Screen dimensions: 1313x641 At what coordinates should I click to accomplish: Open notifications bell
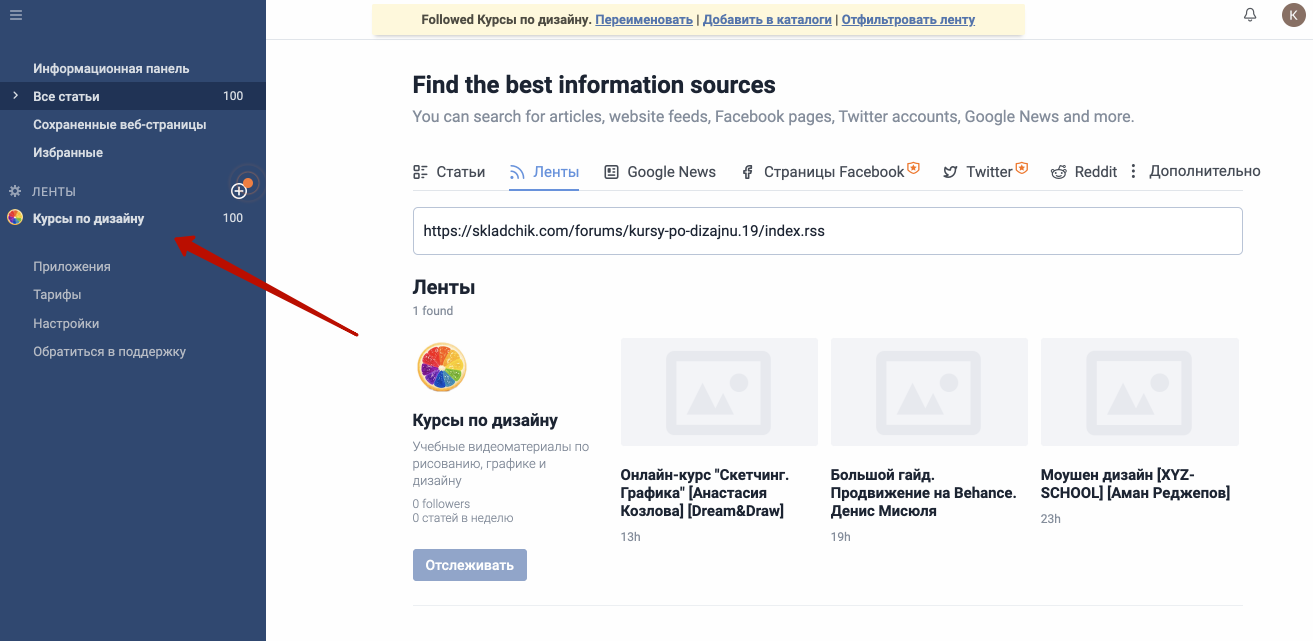1250,15
